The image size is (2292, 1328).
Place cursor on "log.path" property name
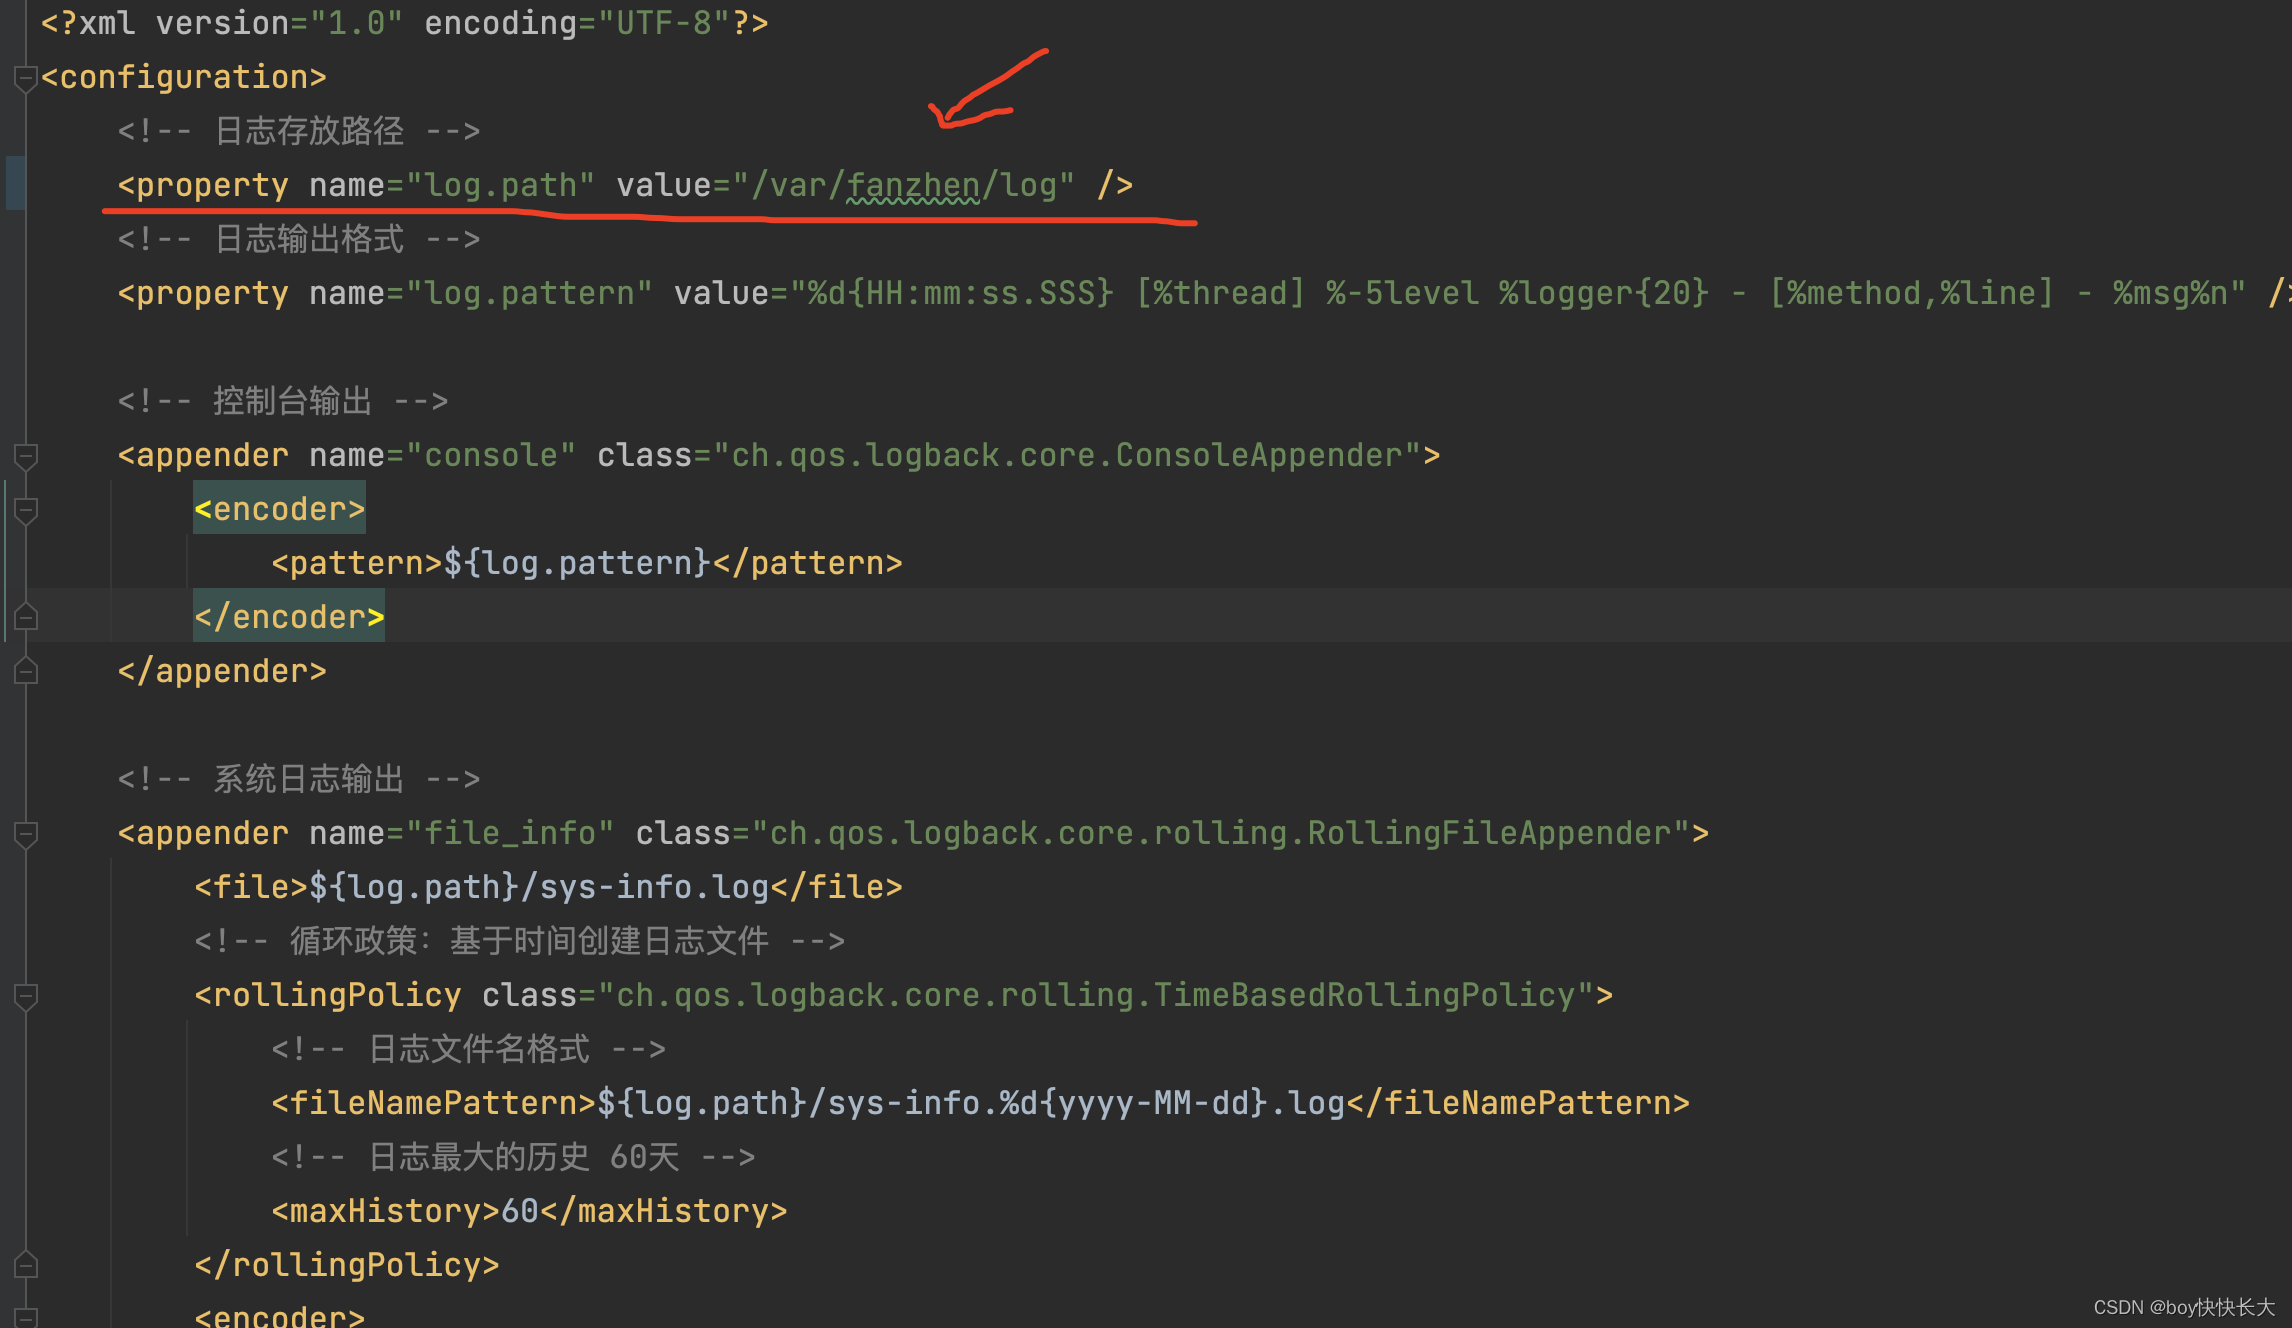[x=500, y=185]
